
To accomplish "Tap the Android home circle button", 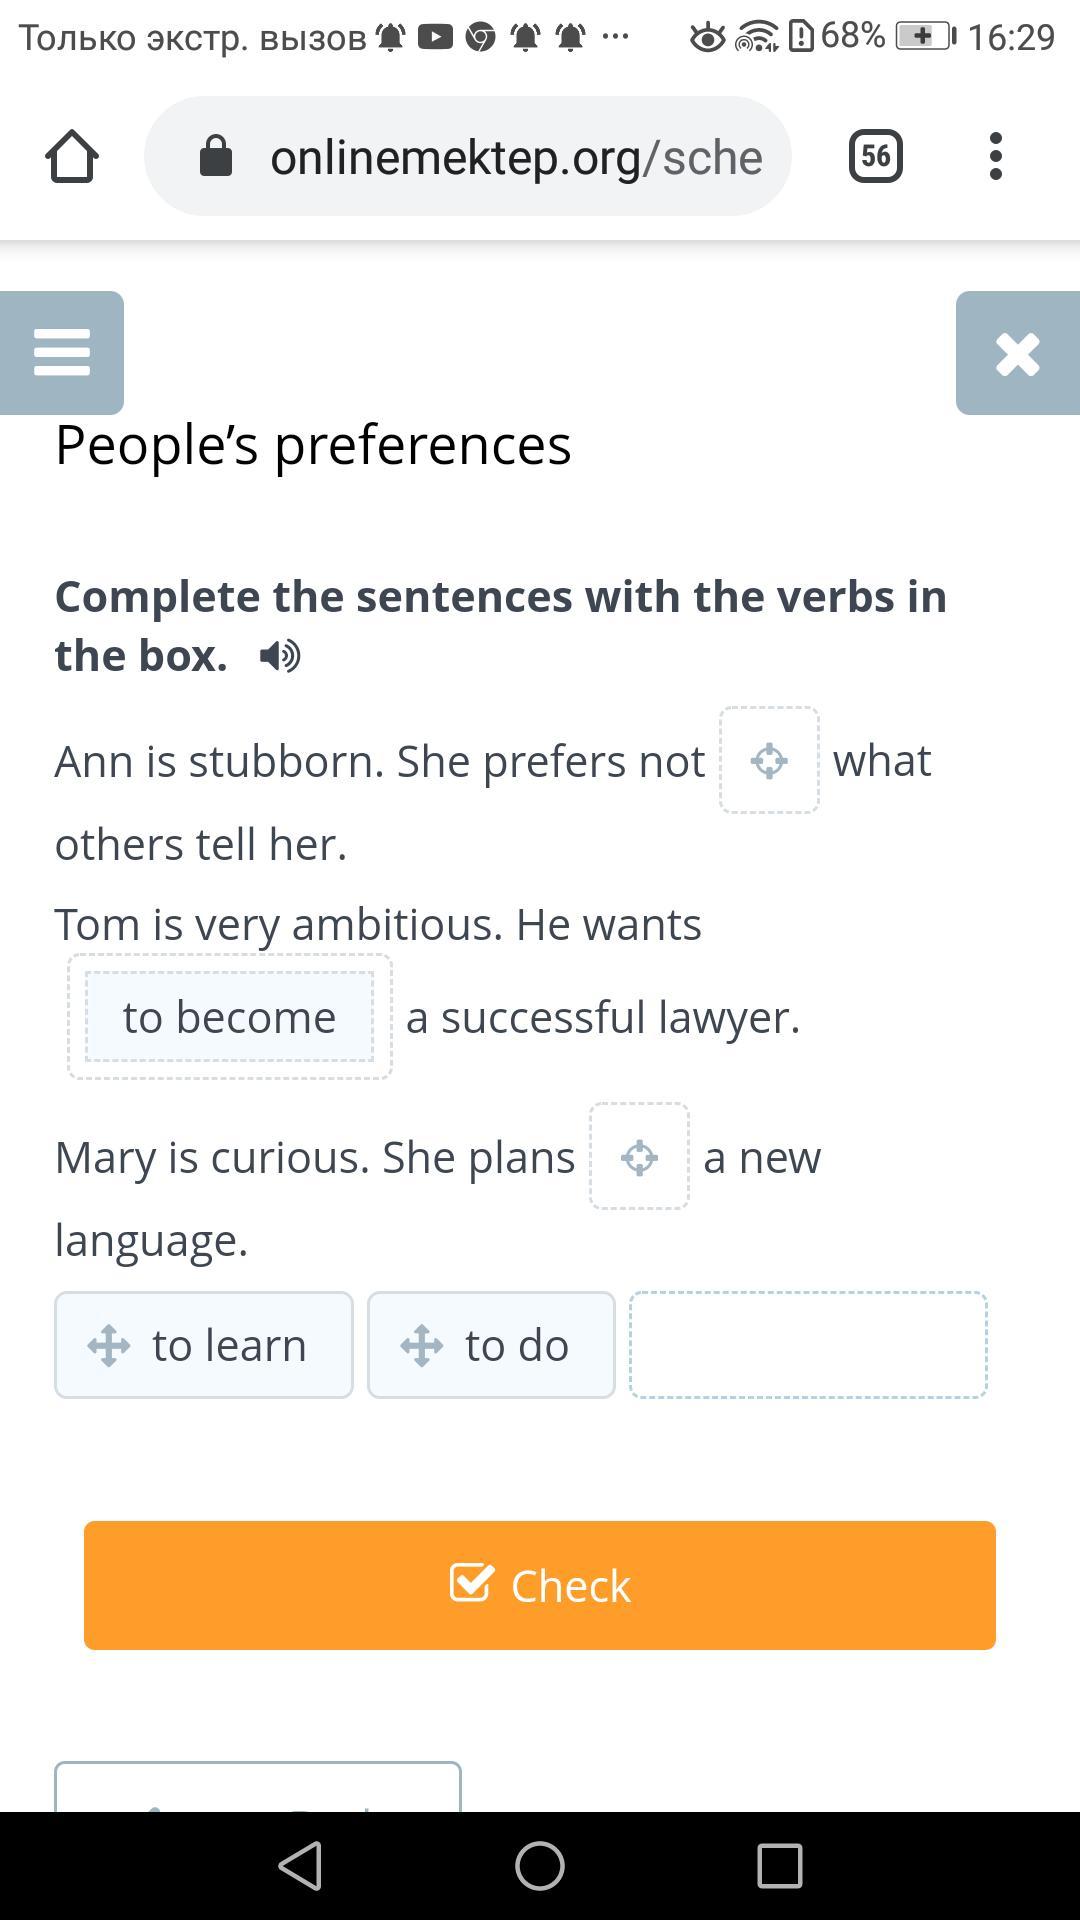I will tap(540, 1866).
